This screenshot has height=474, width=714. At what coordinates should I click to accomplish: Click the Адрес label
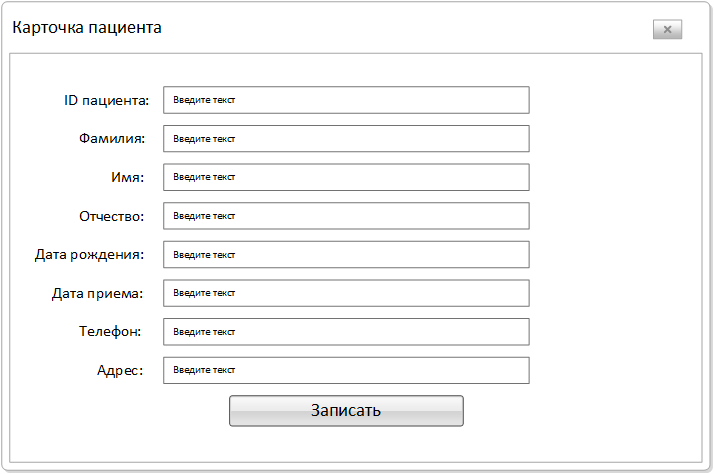click(120, 371)
